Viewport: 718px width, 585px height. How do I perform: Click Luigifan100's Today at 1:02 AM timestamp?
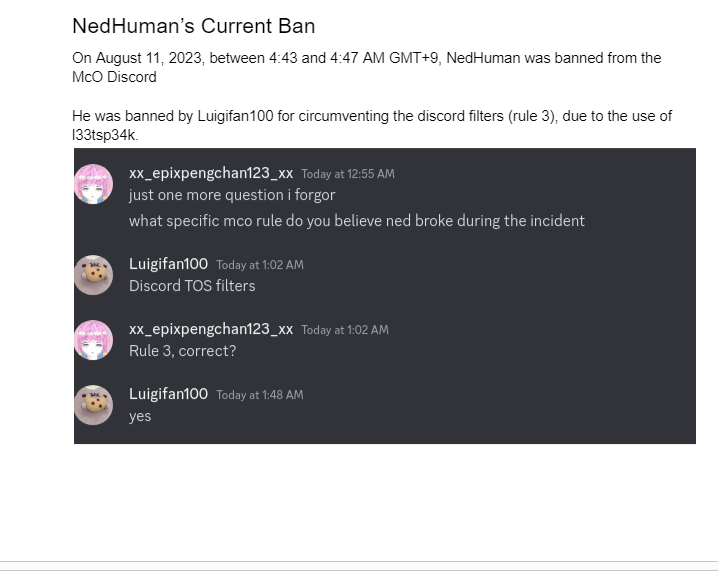[x=260, y=265]
